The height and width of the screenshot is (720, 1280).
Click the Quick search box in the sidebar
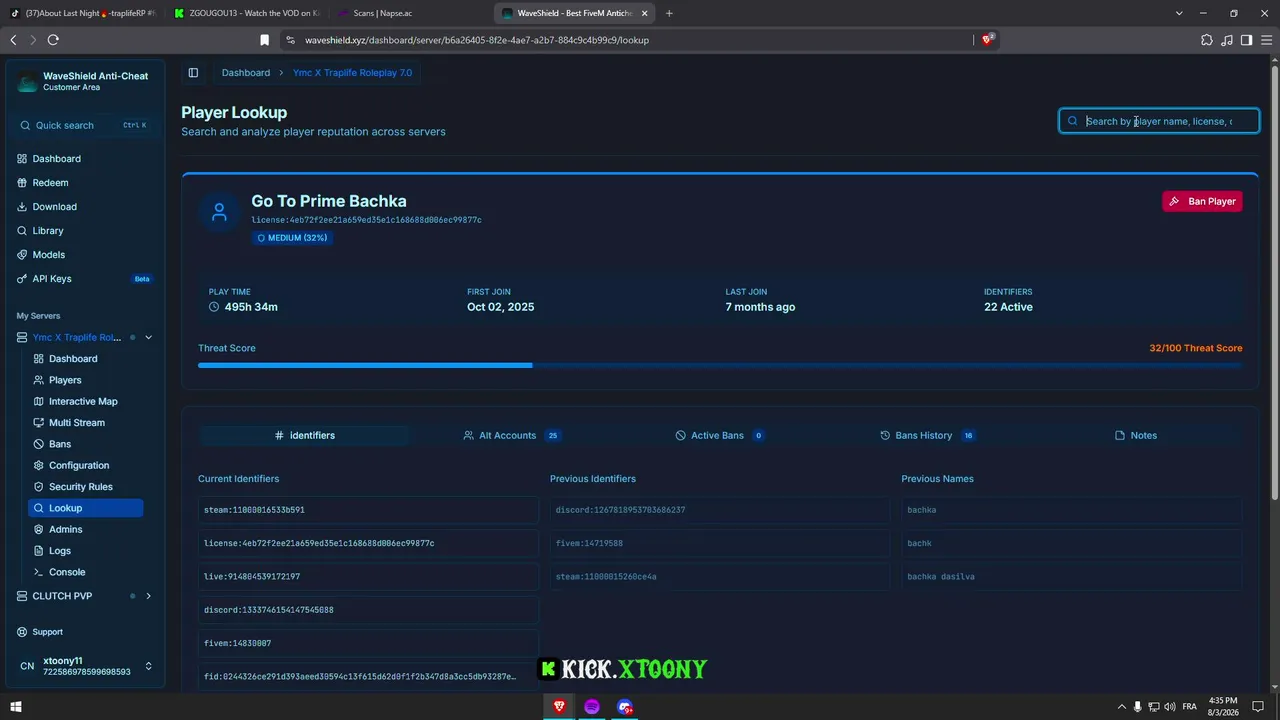(84, 125)
